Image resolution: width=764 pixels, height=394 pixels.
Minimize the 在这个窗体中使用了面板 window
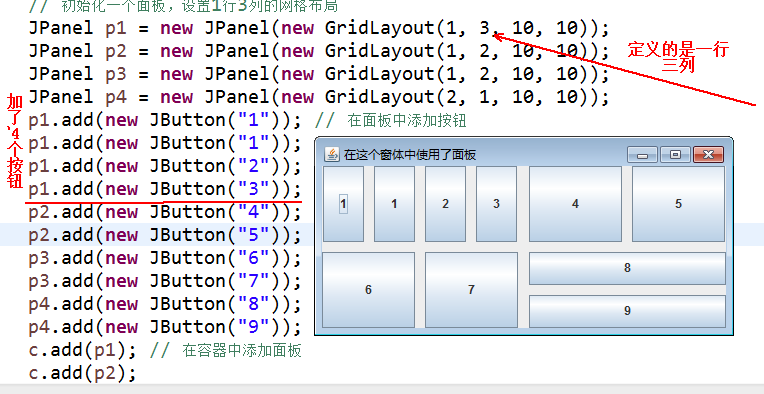click(x=642, y=154)
